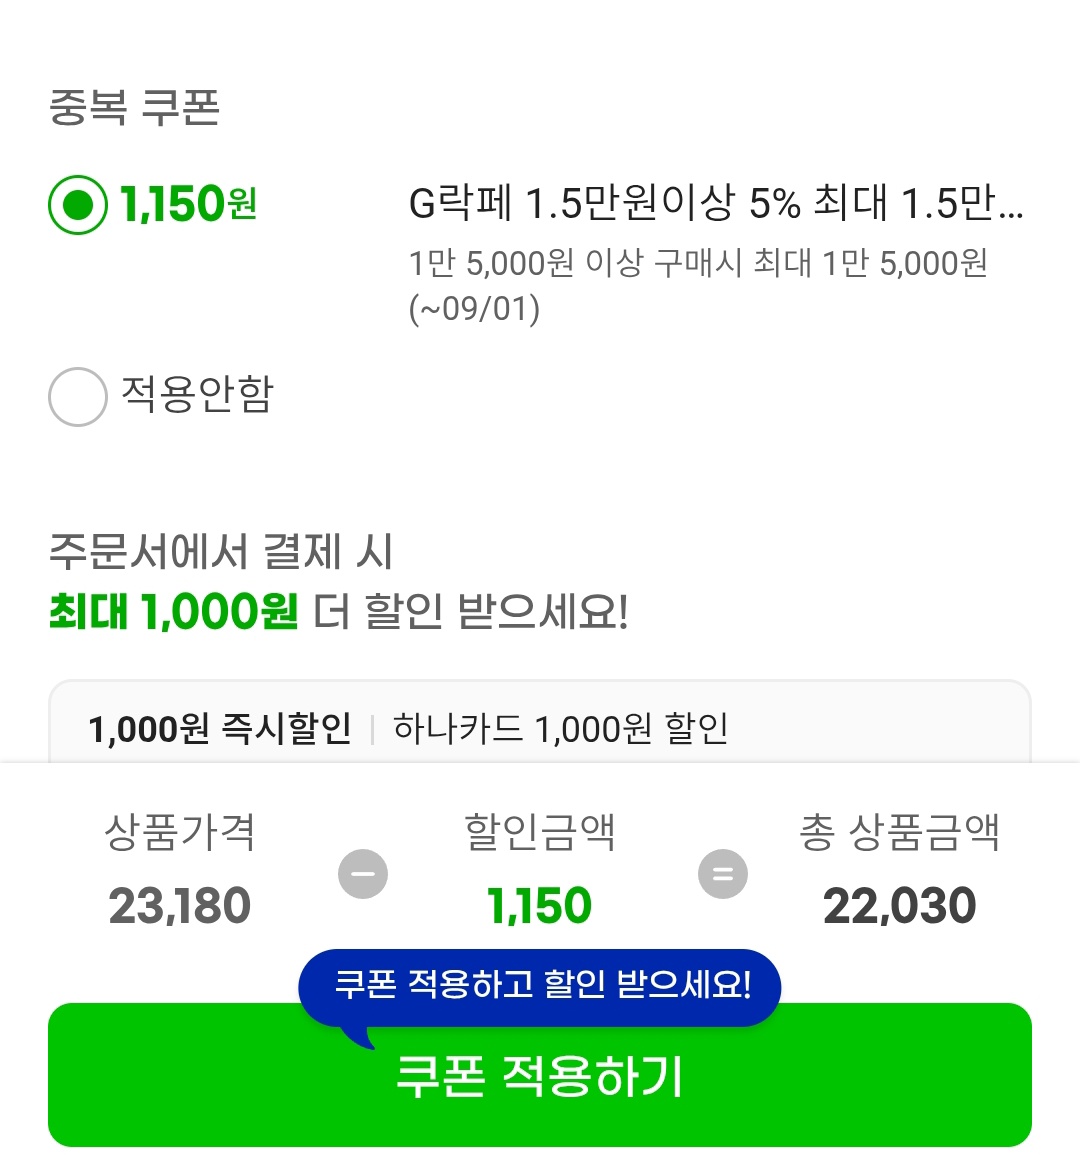The height and width of the screenshot is (1170, 1080).
Task: Click the 총 상품금액 label
Action: pyautogui.click(x=899, y=832)
